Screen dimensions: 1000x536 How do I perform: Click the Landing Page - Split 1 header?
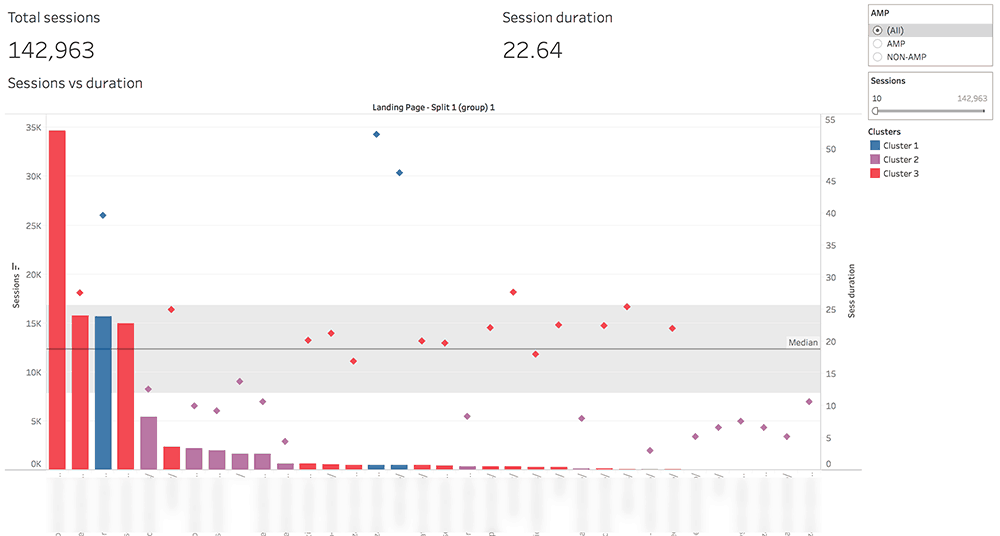pyautogui.click(x=434, y=107)
